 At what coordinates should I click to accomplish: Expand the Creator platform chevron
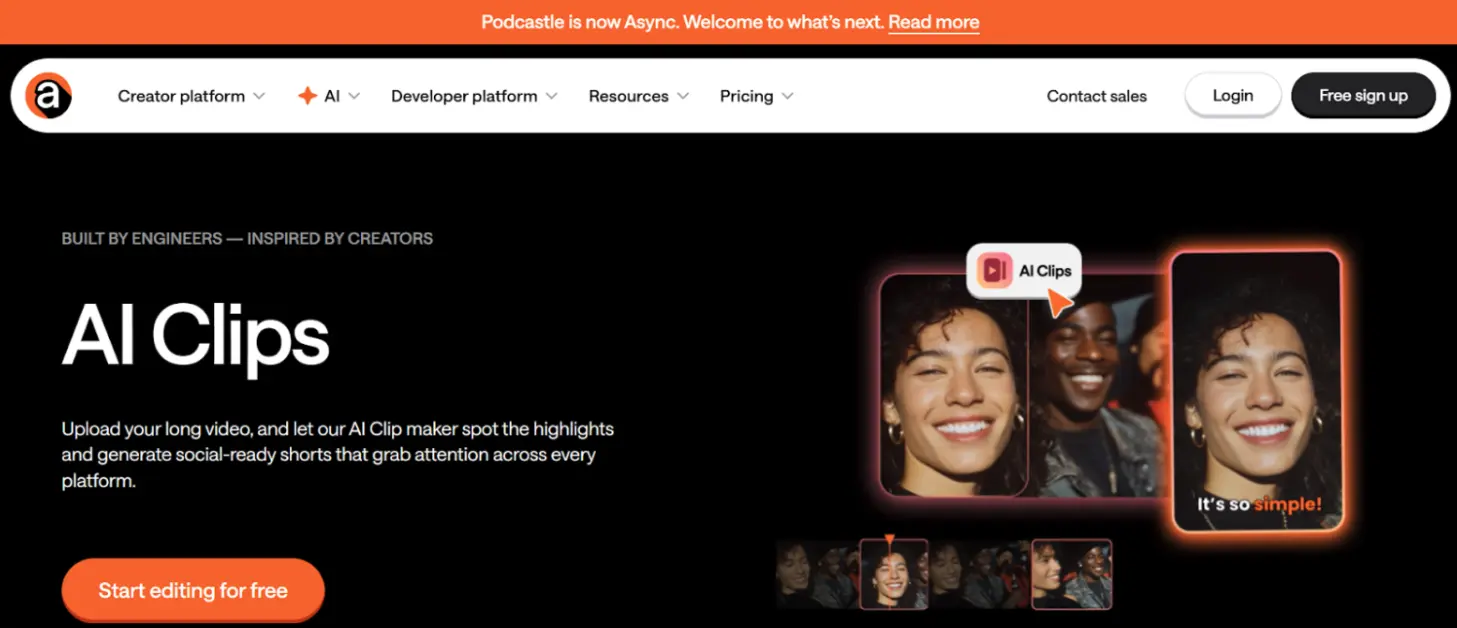coord(259,97)
